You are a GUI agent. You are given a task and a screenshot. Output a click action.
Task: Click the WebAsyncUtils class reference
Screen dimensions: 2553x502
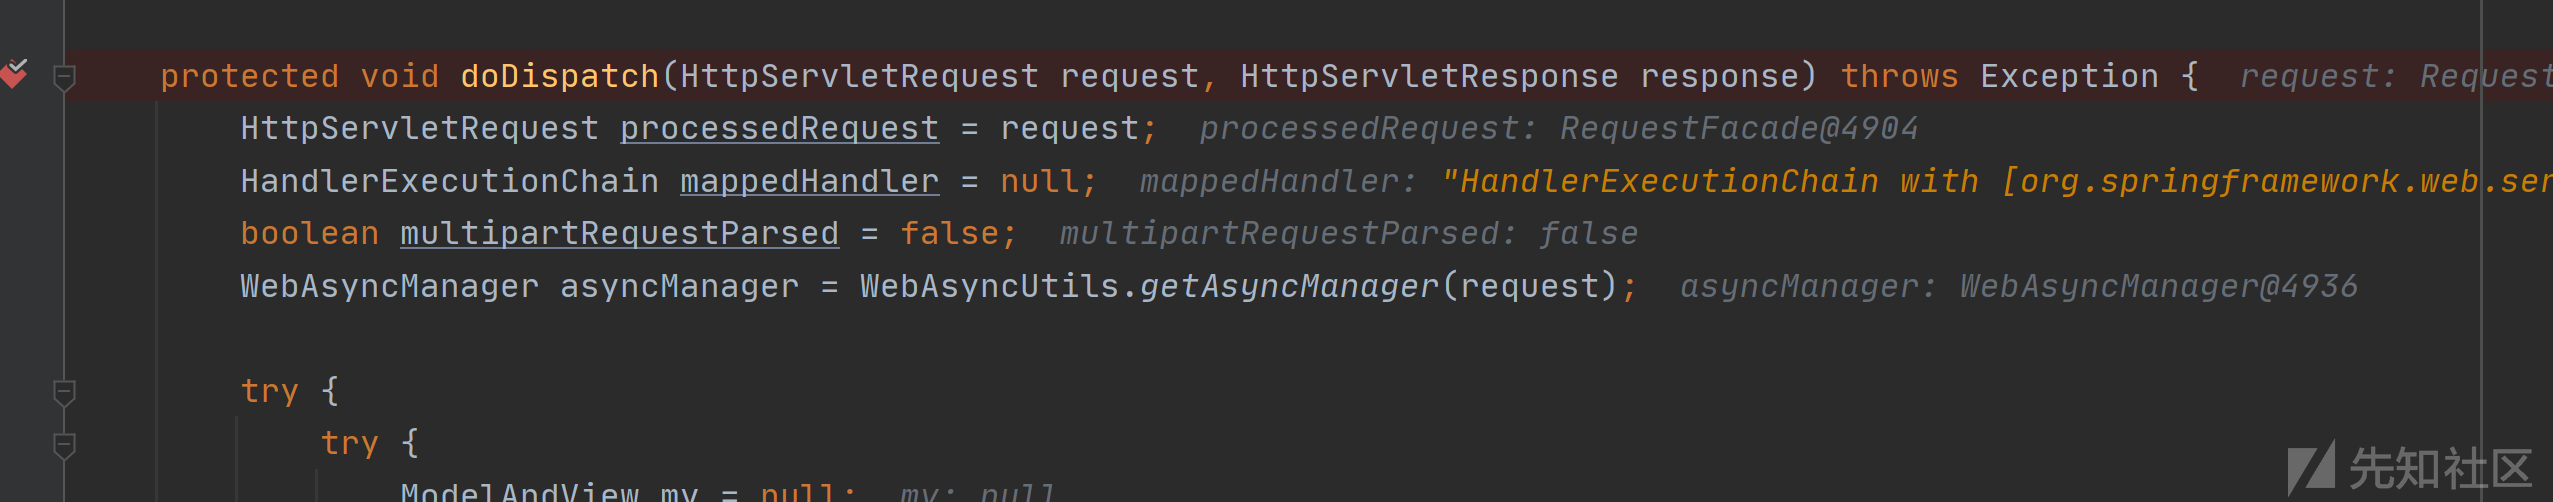click(989, 287)
